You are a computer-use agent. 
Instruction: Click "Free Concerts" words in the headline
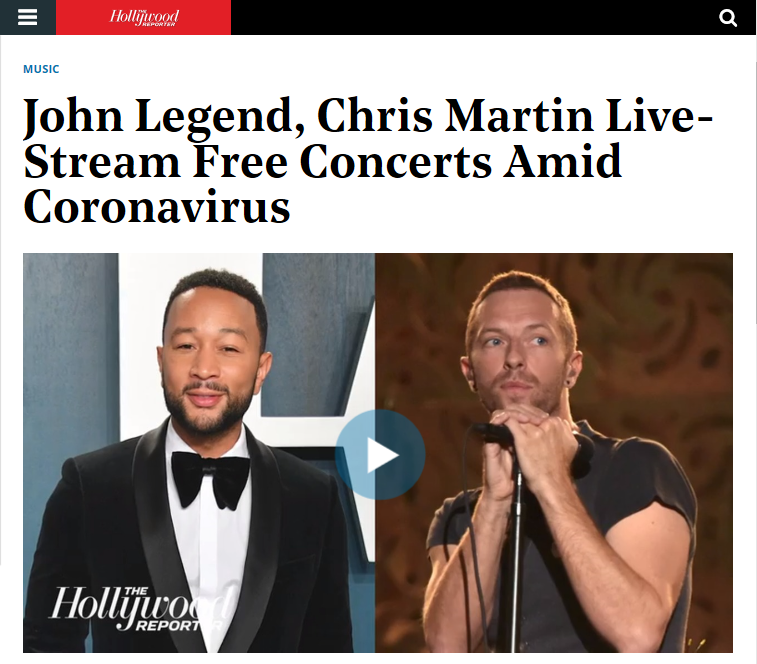pyautogui.click(x=343, y=161)
